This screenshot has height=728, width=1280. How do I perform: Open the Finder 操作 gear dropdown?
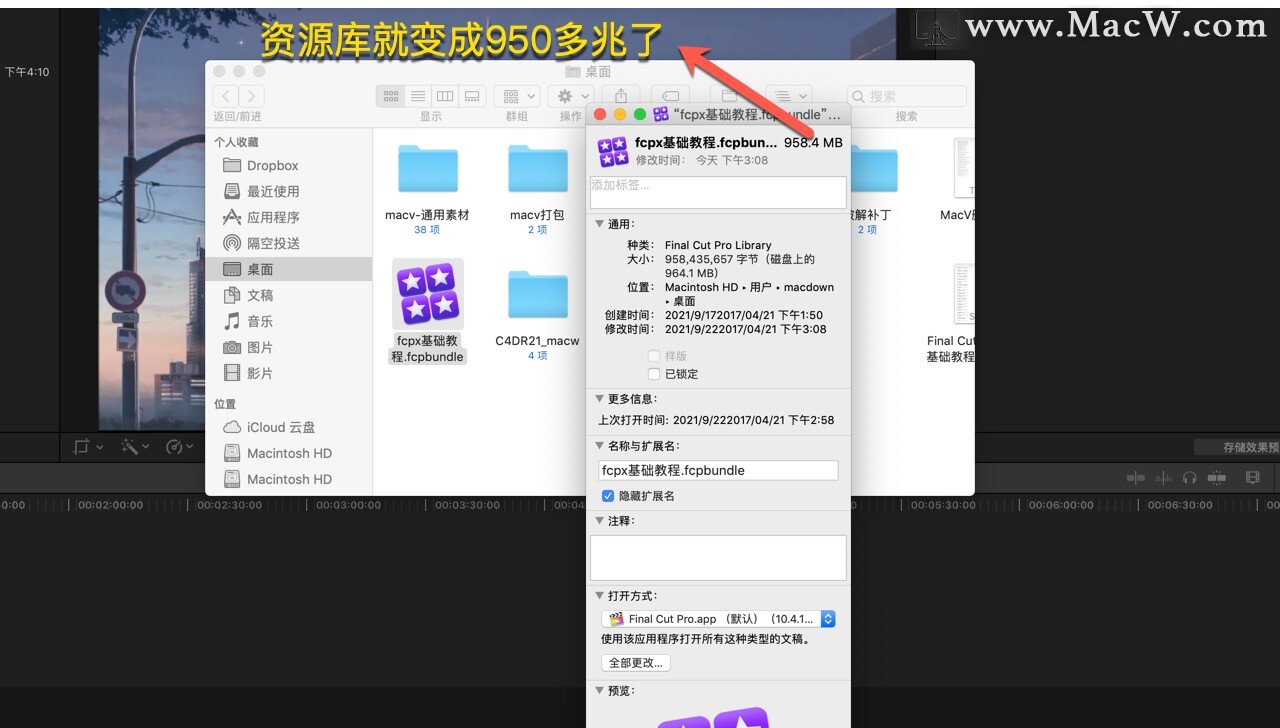point(570,96)
